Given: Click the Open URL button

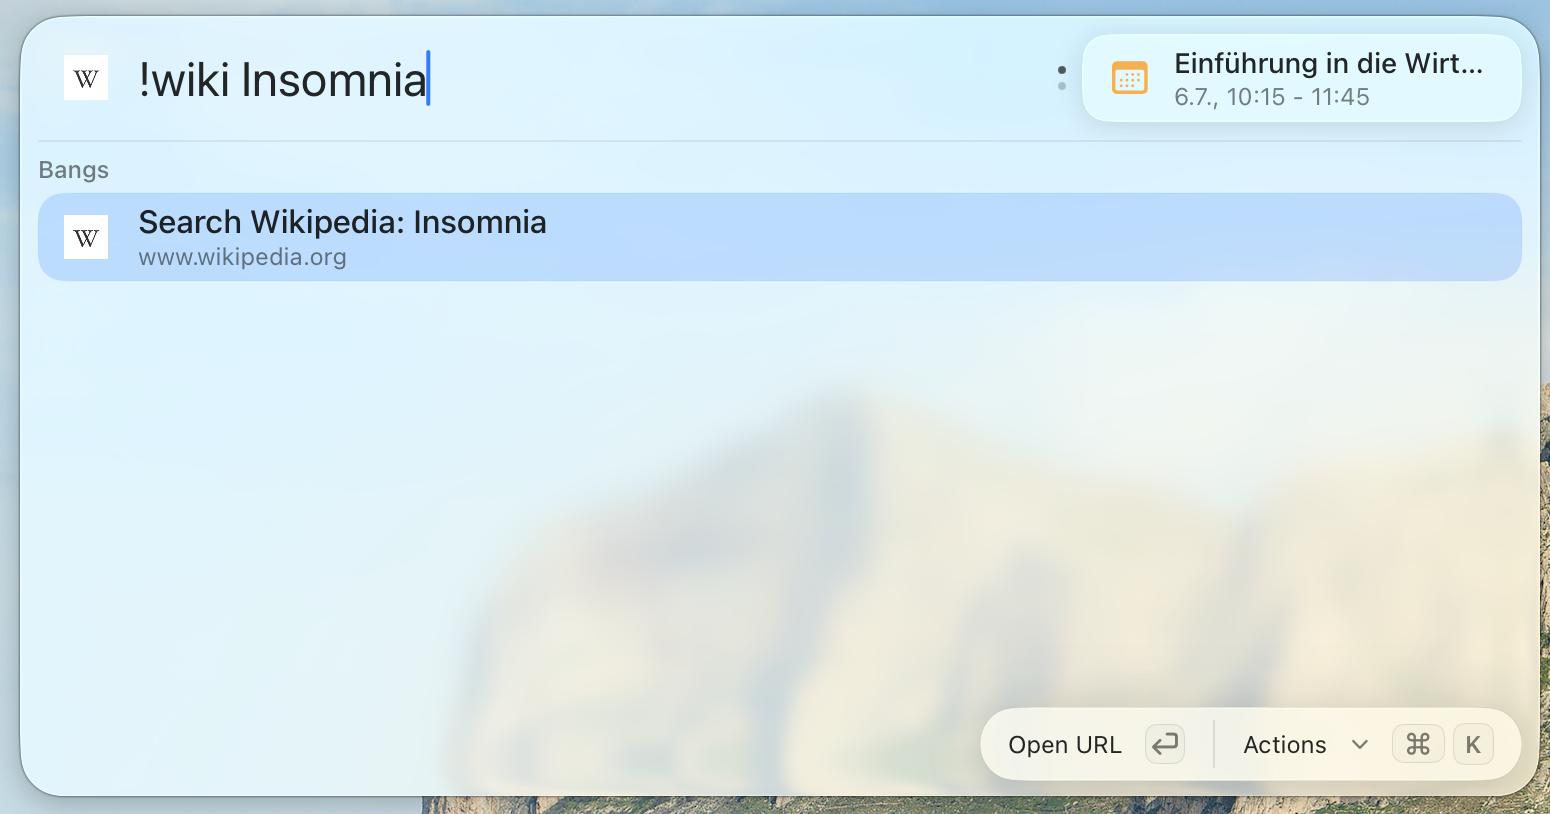Looking at the screenshot, I should coord(1065,745).
